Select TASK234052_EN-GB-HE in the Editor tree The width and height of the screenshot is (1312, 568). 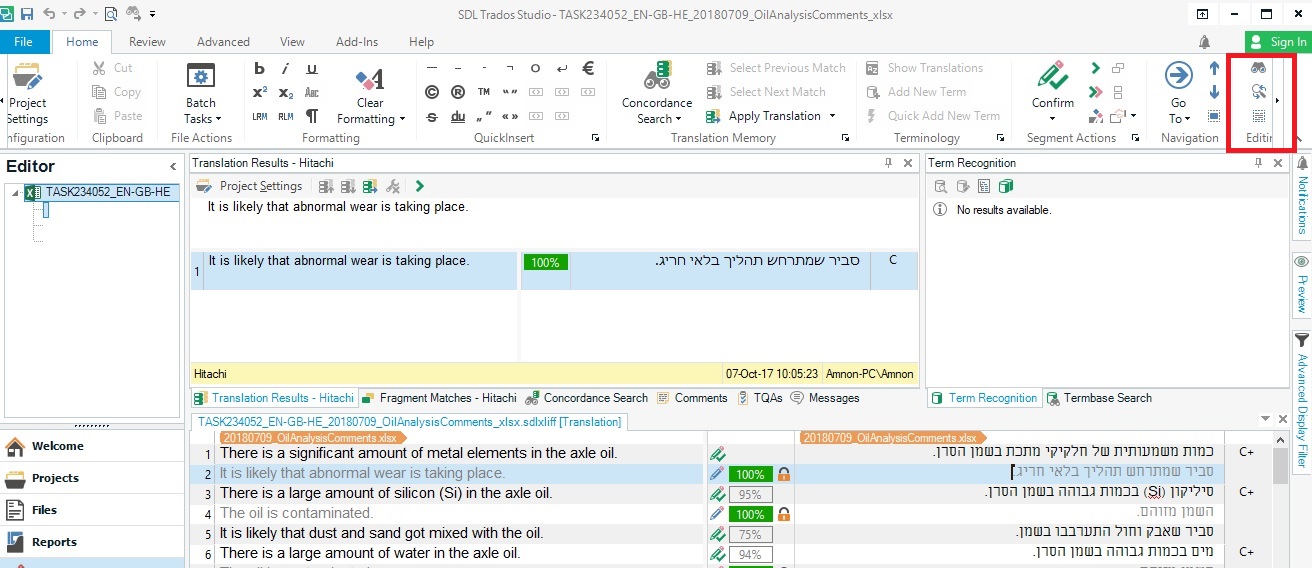(108, 192)
